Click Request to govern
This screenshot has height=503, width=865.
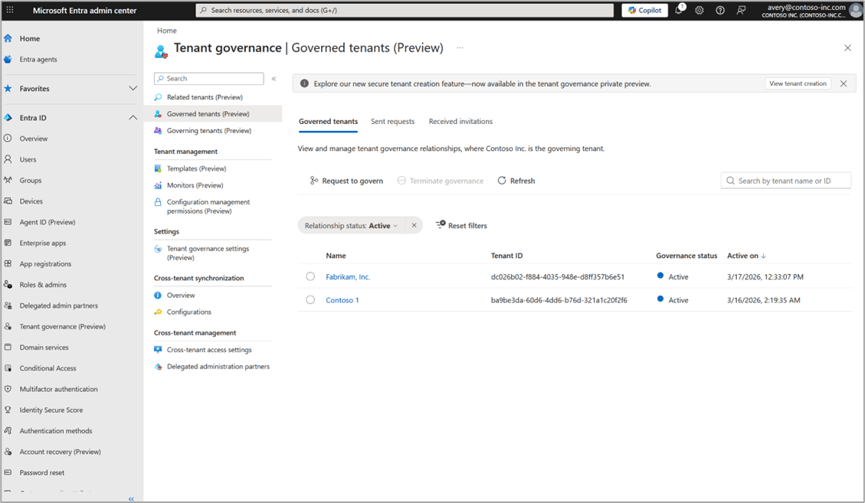tap(346, 181)
